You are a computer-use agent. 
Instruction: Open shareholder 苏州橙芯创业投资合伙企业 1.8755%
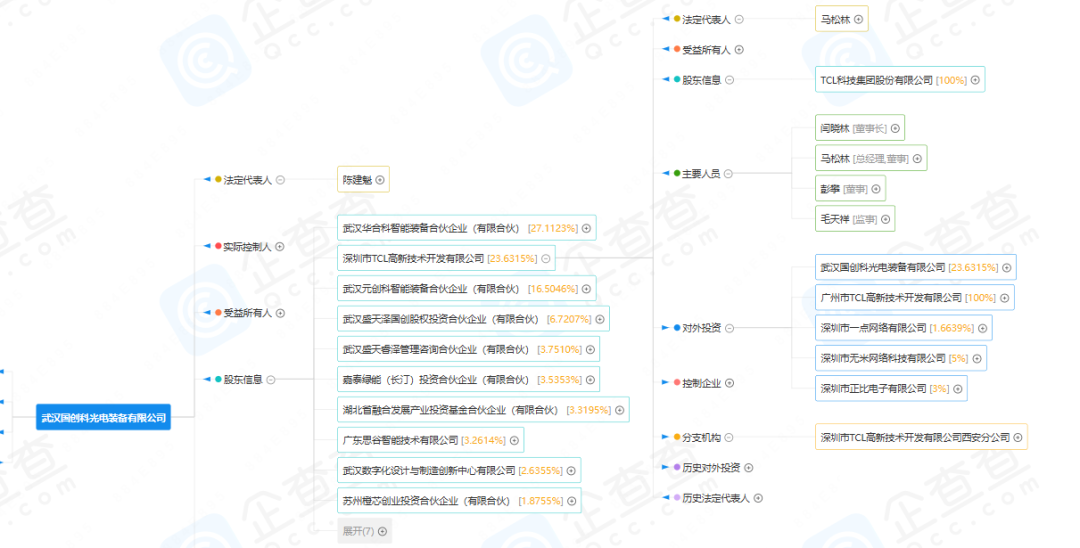point(459,500)
